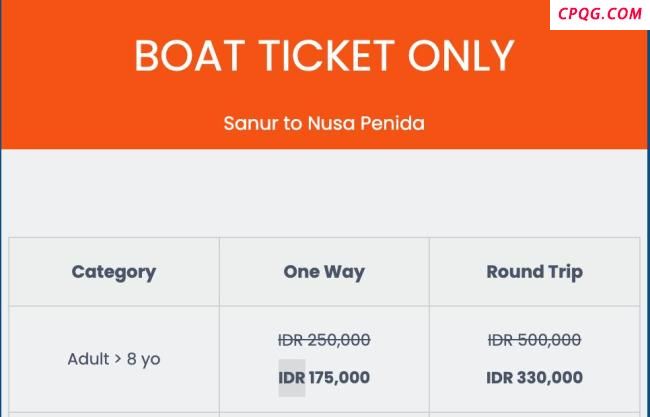
Task: Select the Sanur to Nusa Penida subtitle
Action: (x=324, y=123)
